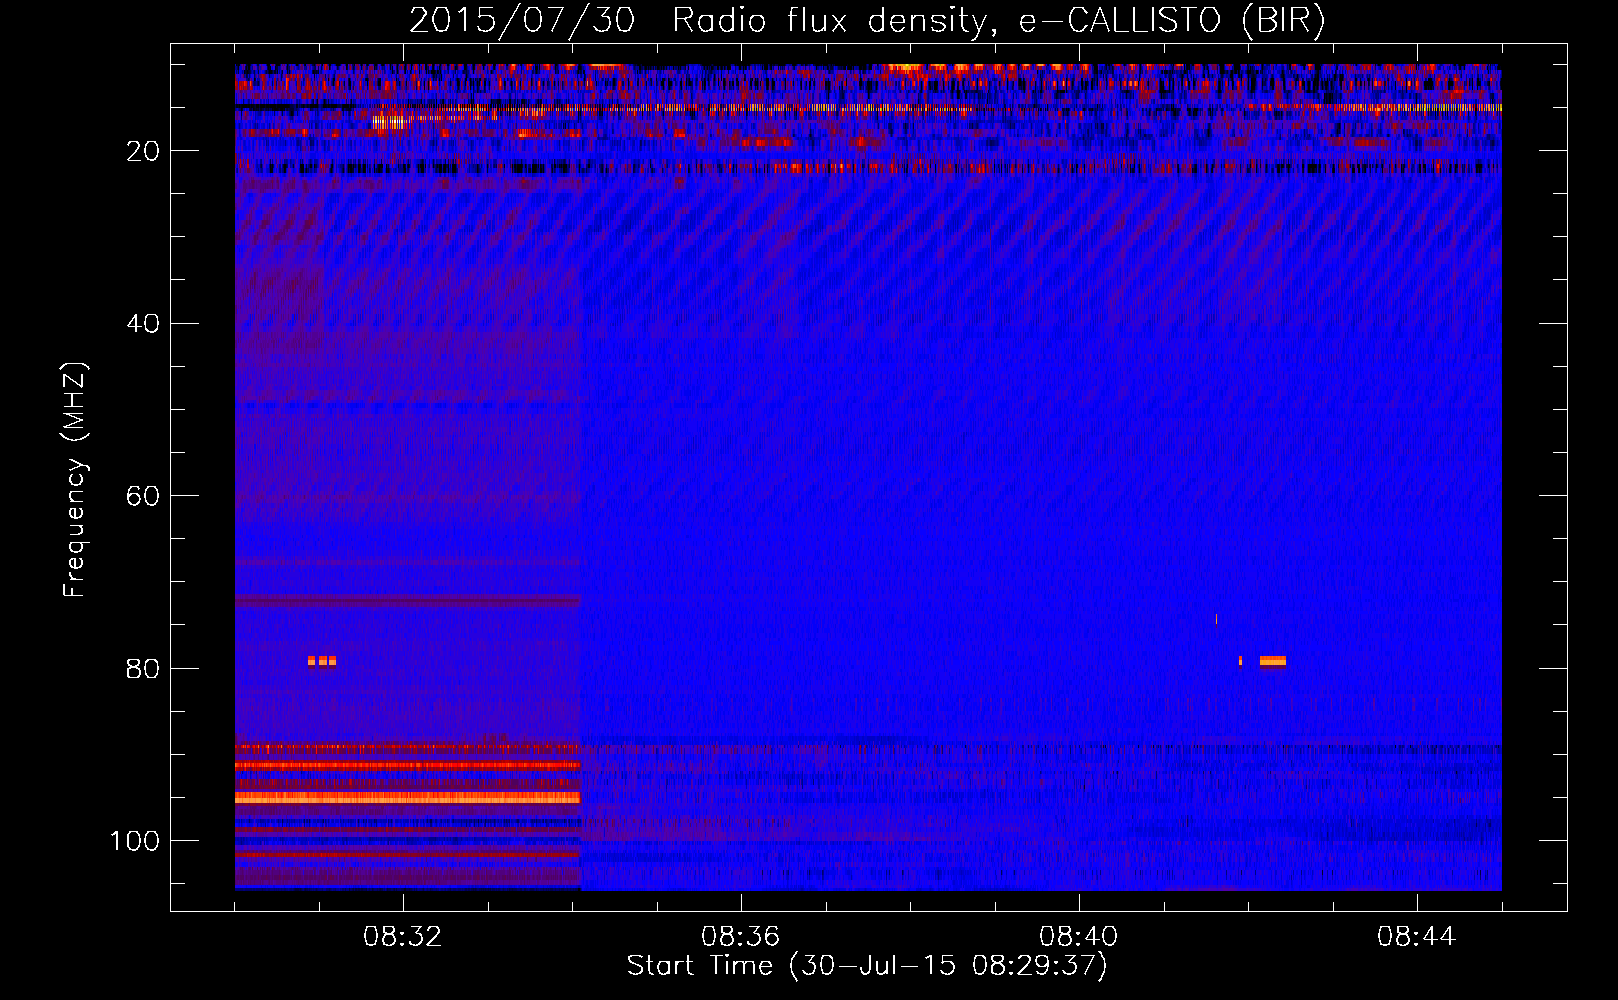Image resolution: width=1618 pixels, height=1000 pixels.
Task: Click the '08:44' time tick label
Action: pos(1416,937)
